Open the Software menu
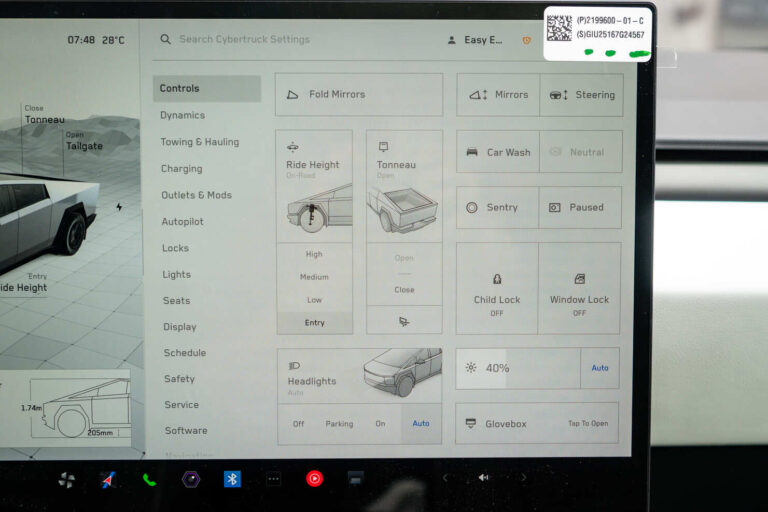Viewport: 768px width, 512px height. pyautogui.click(x=186, y=431)
